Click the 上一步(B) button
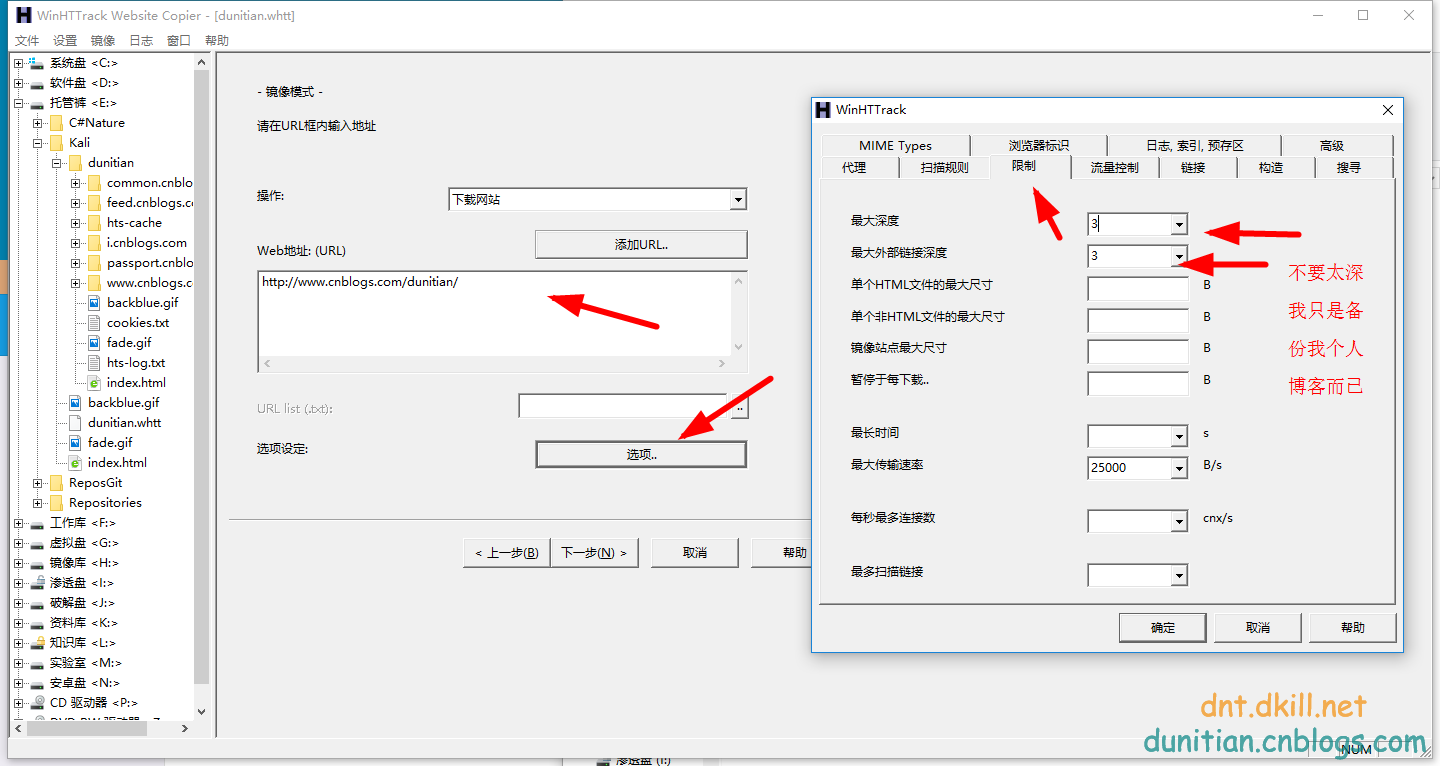Screen dimensions: 1440x766 (x=506, y=553)
